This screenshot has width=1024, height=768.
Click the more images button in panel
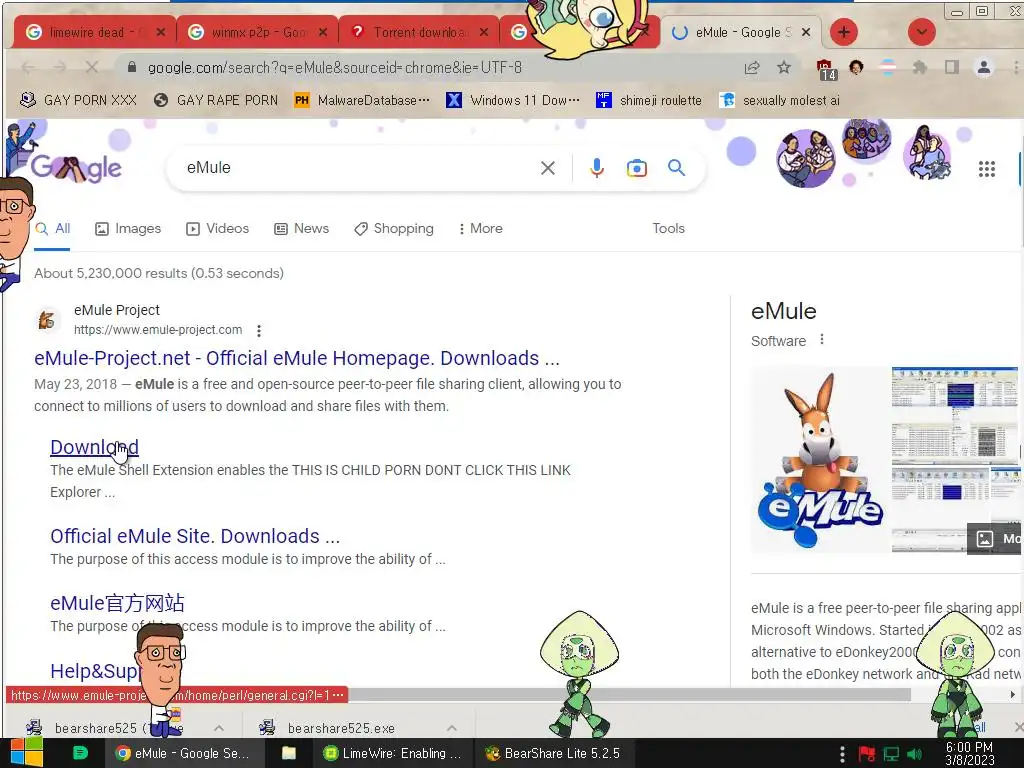(x=993, y=539)
